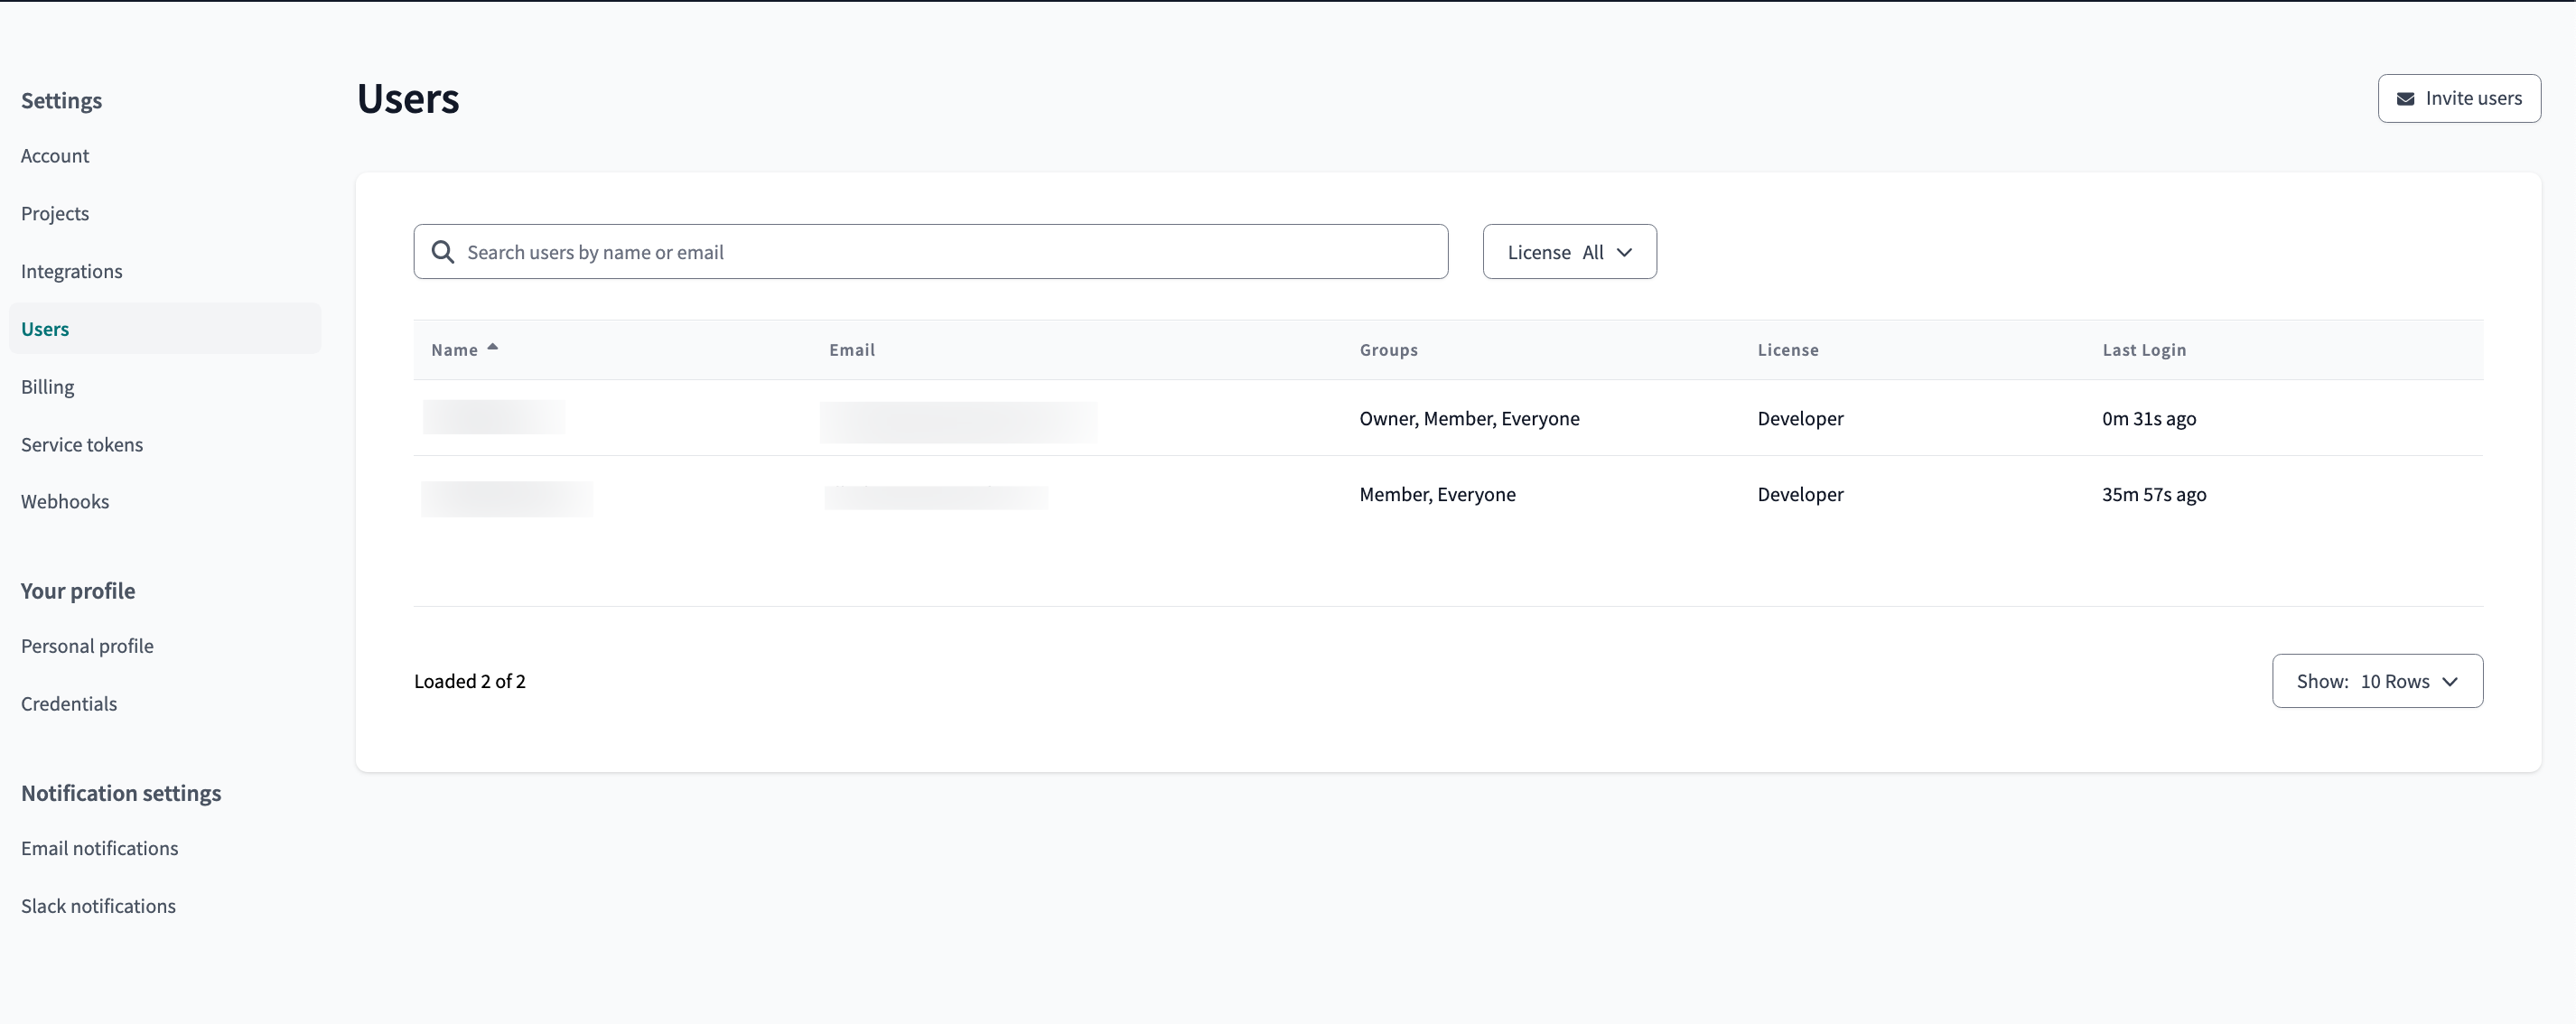Open Slack notifications settings
The width and height of the screenshot is (2576, 1024).
(98, 905)
